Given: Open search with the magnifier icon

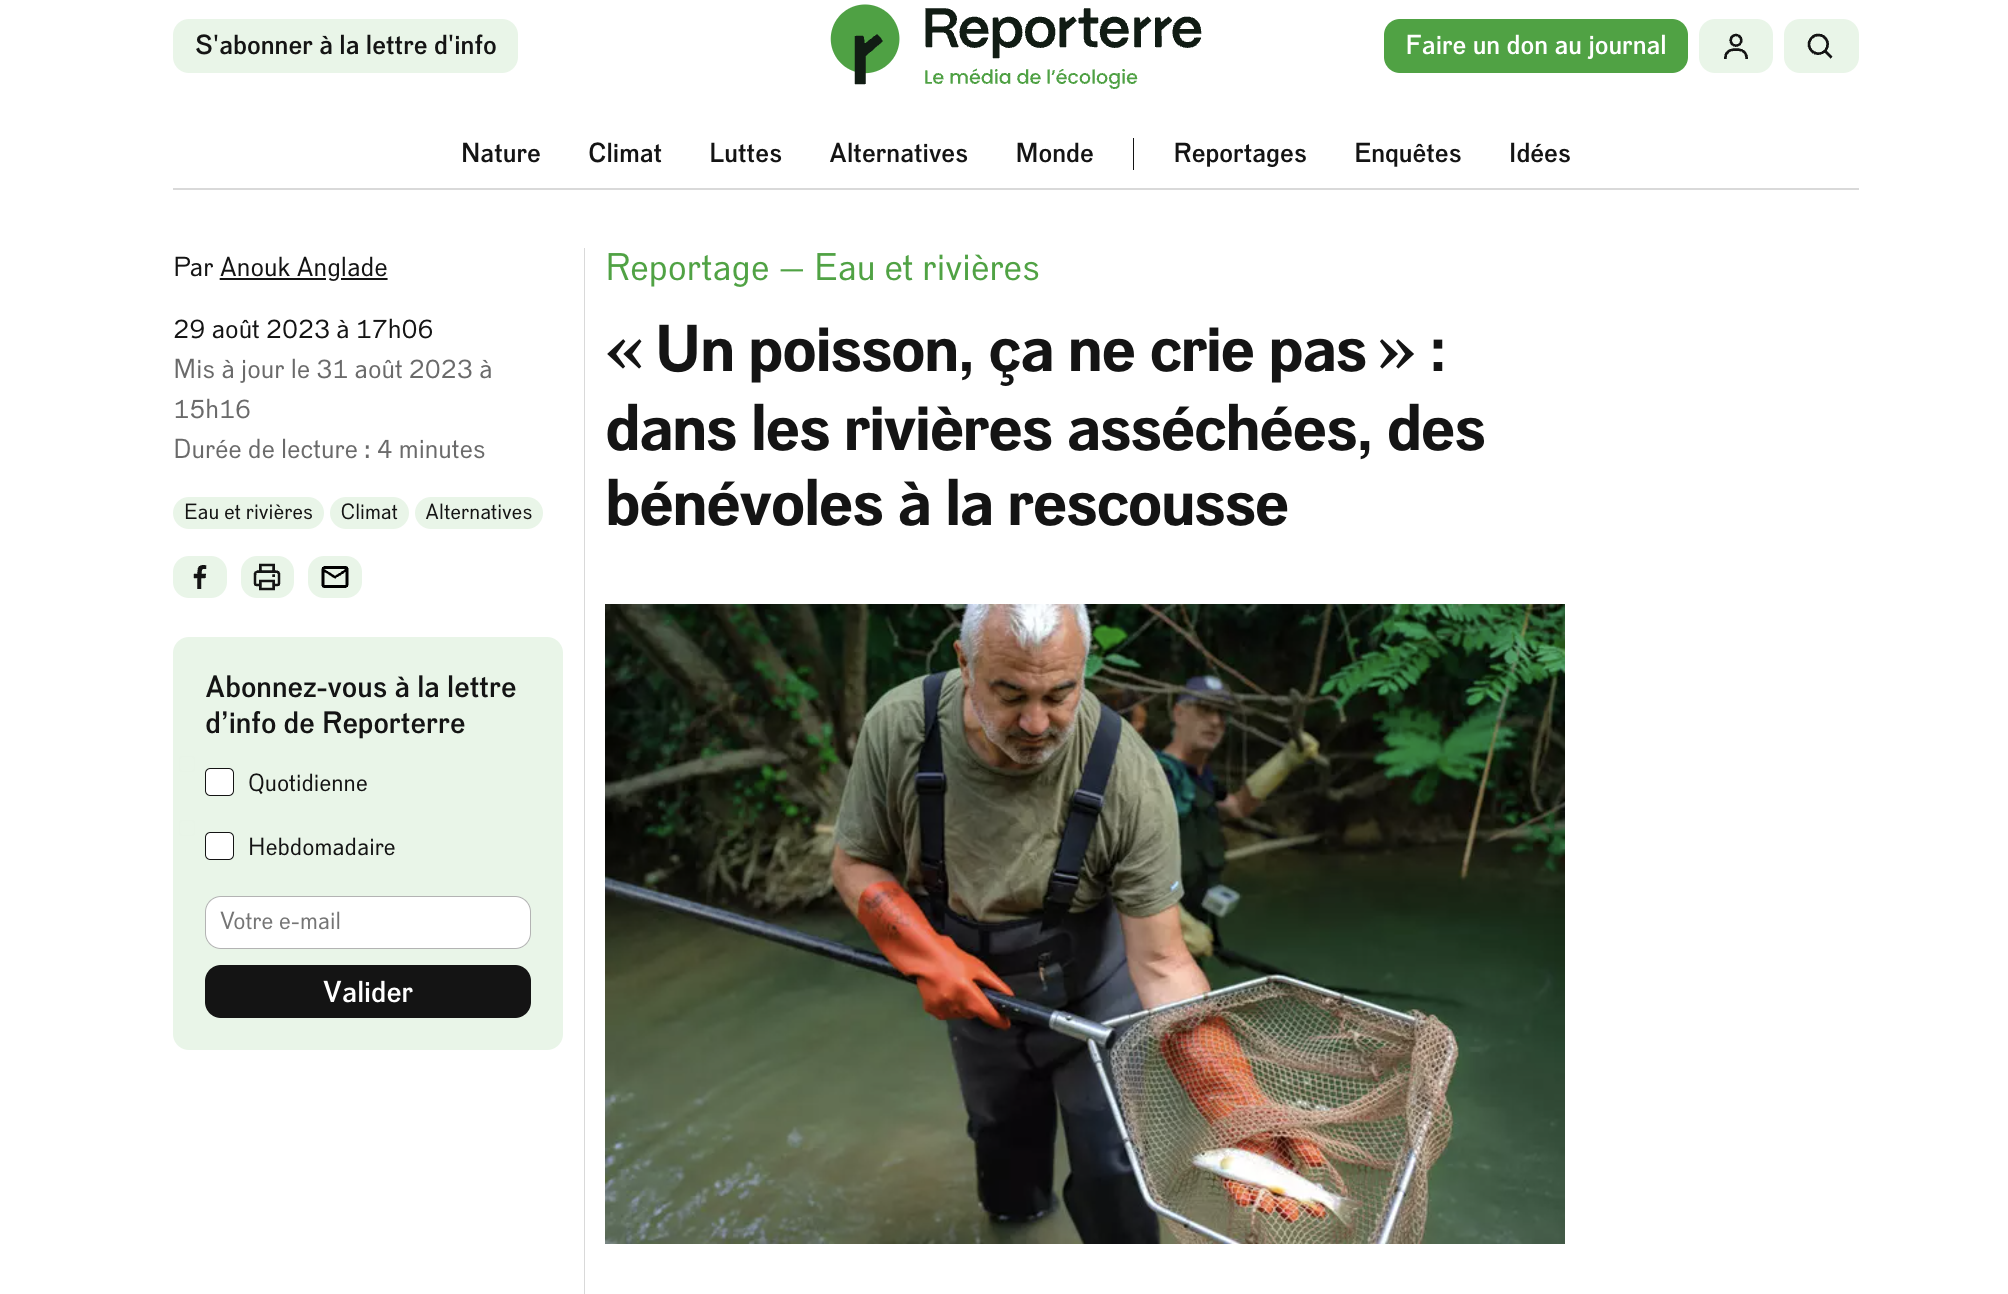Looking at the screenshot, I should coord(1821,46).
